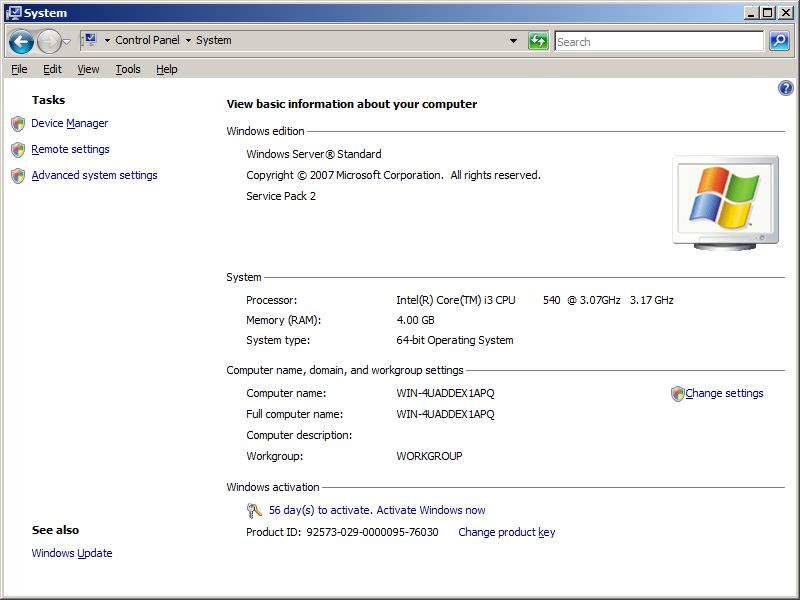This screenshot has height=600, width=800.
Task: Click the System window title bar icon
Action: (14, 13)
